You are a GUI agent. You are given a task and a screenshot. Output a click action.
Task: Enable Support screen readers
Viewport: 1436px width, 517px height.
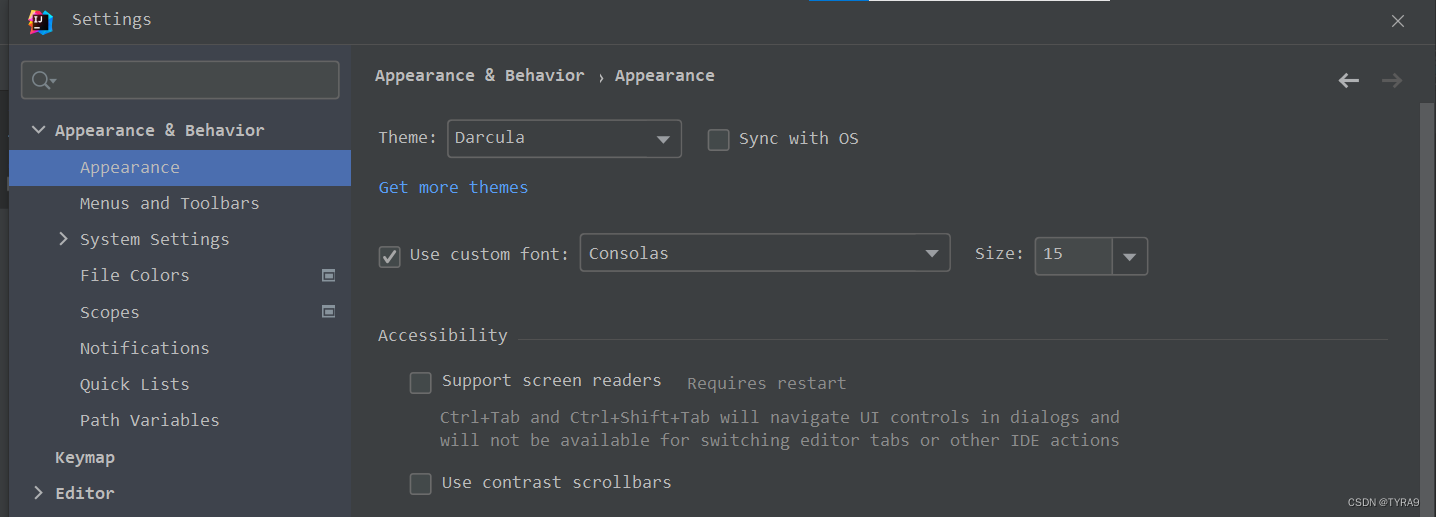coord(421,383)
